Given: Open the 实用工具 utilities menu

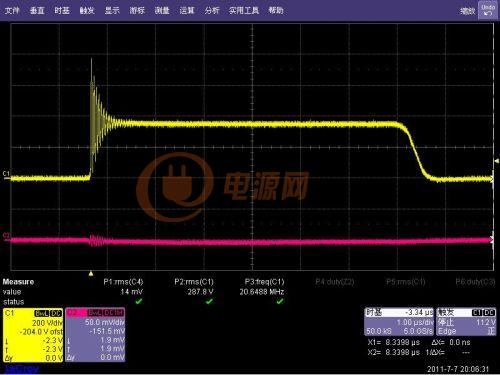Looking at the screenshot, I should click(244, 11).
